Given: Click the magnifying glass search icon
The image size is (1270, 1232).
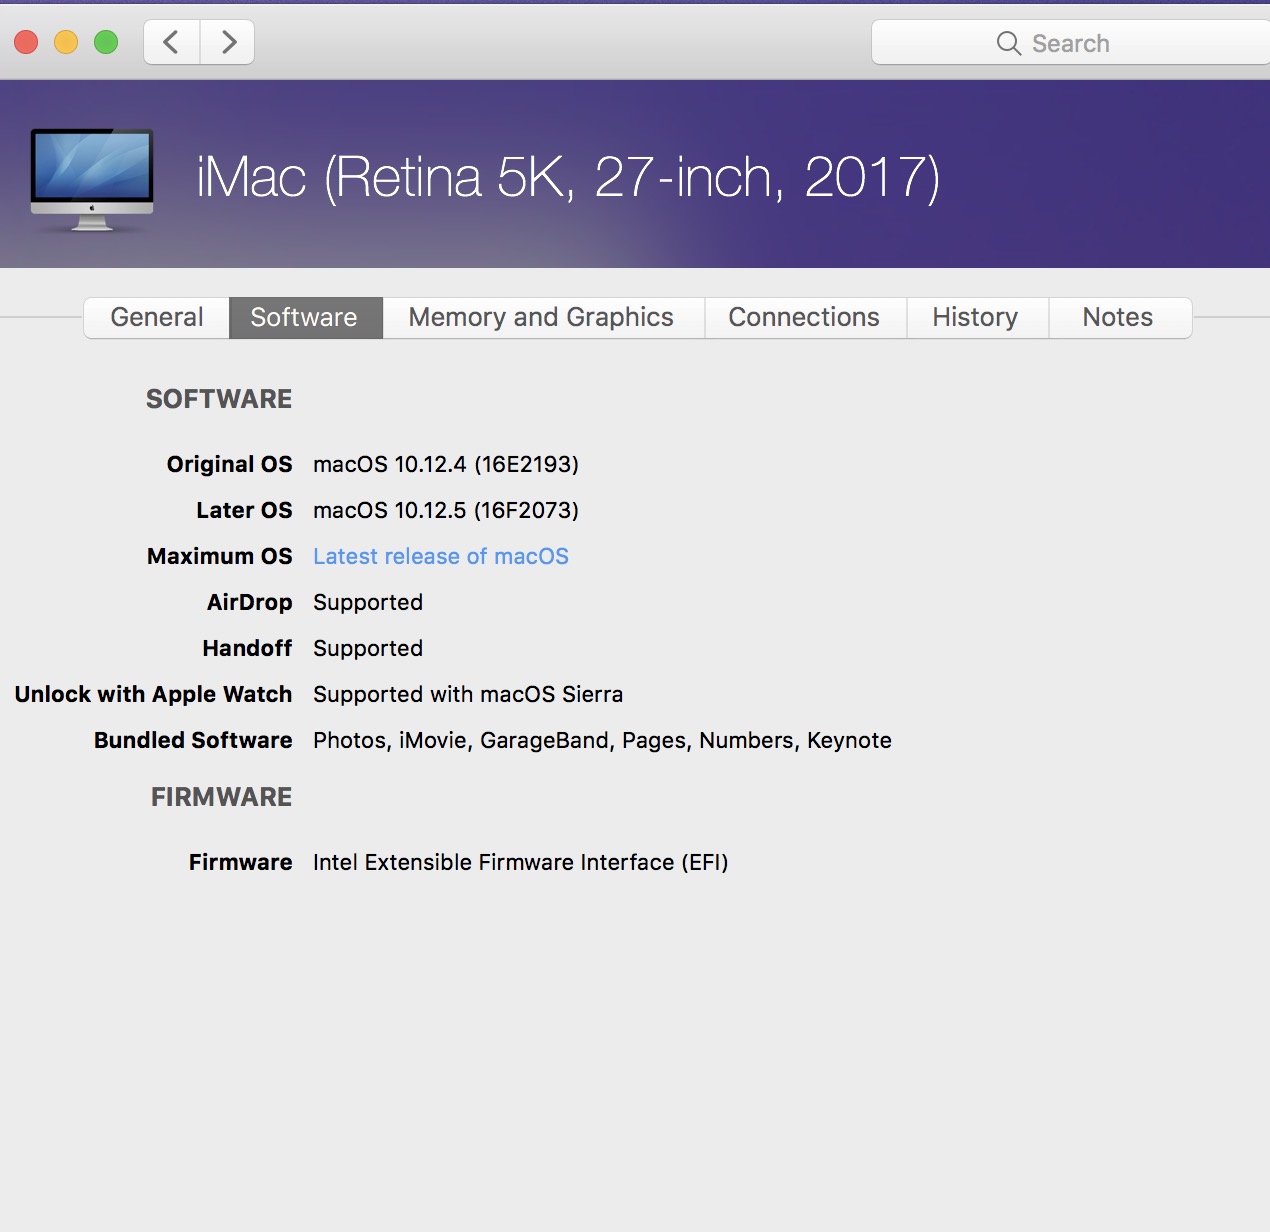Looking at the screenshot, I should (1009, 43).
